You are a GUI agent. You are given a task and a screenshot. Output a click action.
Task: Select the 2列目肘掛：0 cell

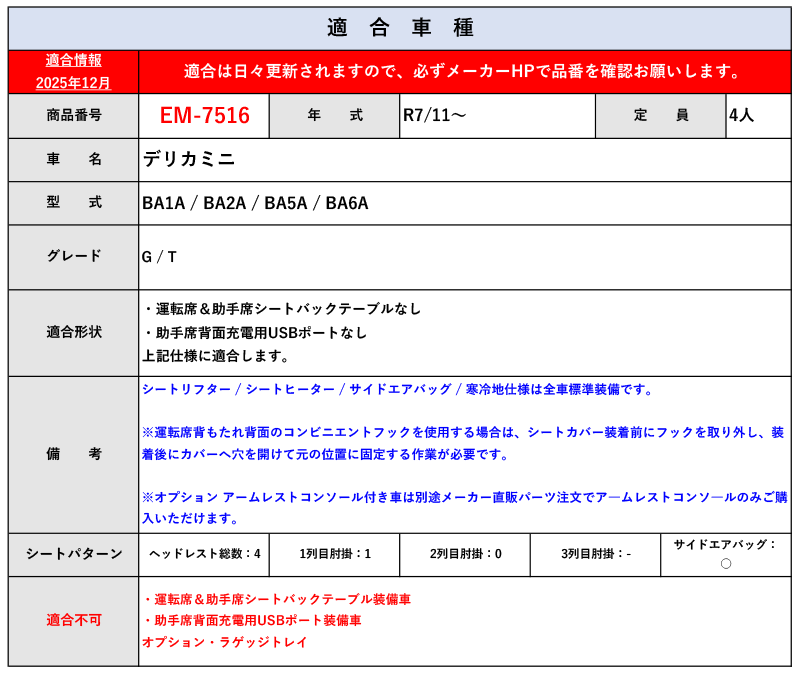(465, 554)
